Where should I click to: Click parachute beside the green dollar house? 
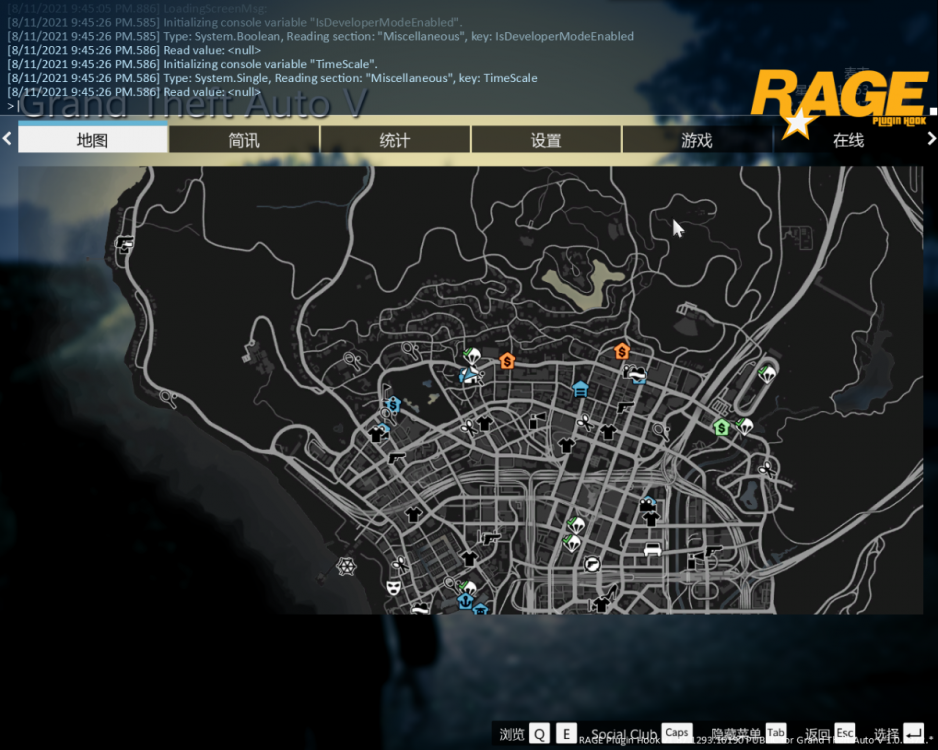point(744,426)
